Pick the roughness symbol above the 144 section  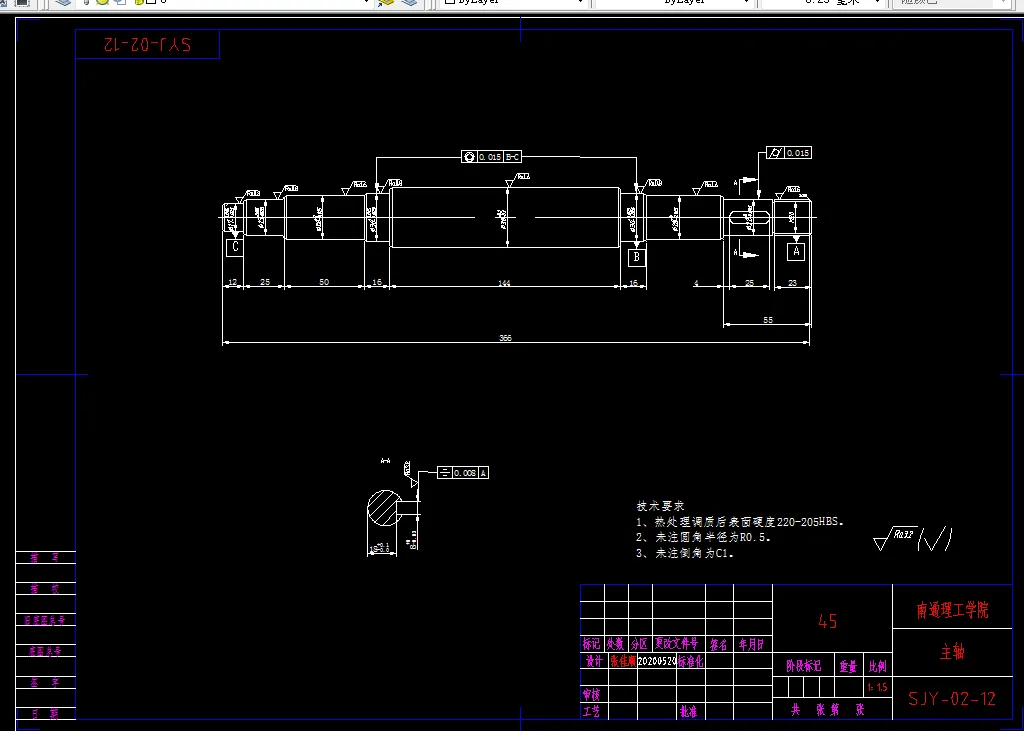coord(518,180)
